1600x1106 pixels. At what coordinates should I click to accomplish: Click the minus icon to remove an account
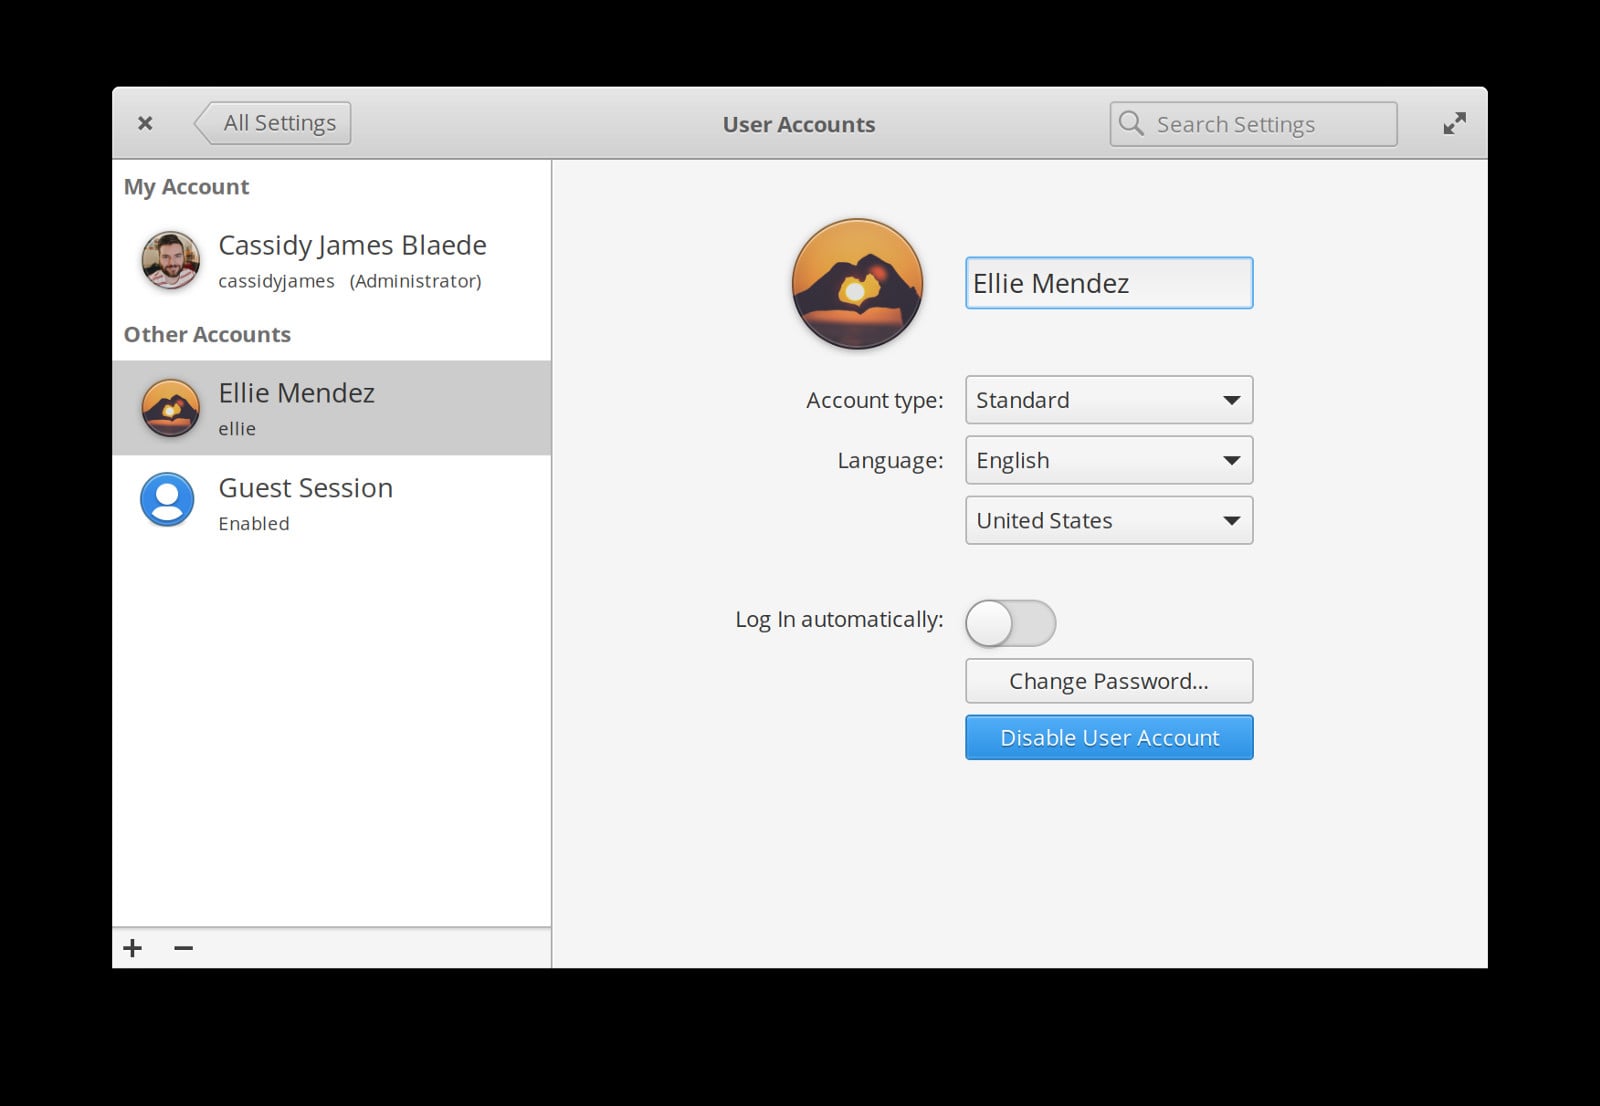pyautogui.click(x=182, y=948)
